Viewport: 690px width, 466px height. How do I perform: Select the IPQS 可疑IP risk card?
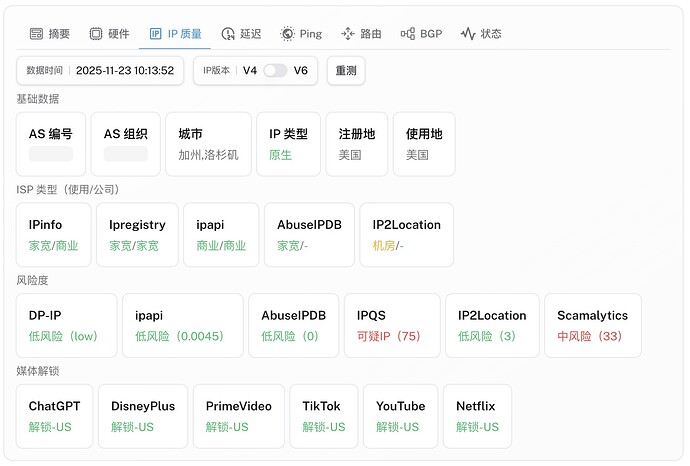392,325
